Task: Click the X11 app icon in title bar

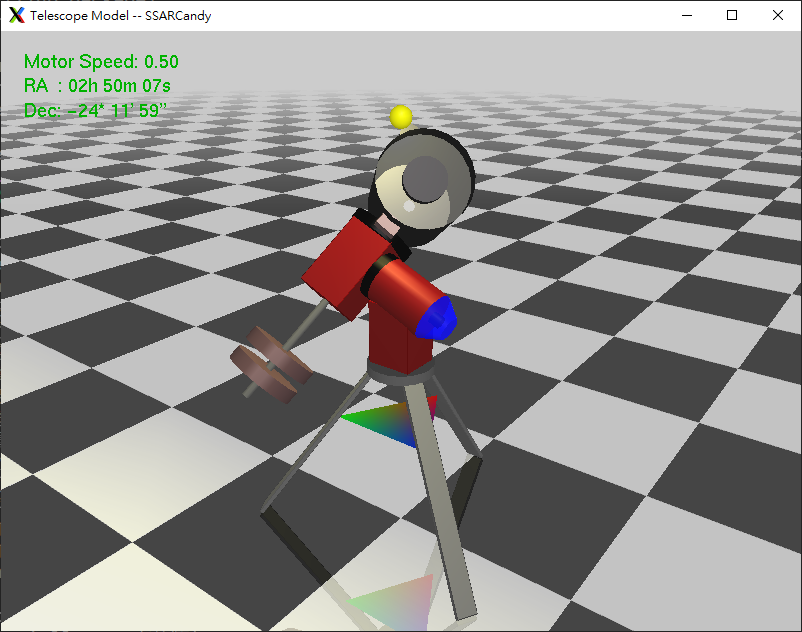Action: pyautogui.click(x=17, y=15)
